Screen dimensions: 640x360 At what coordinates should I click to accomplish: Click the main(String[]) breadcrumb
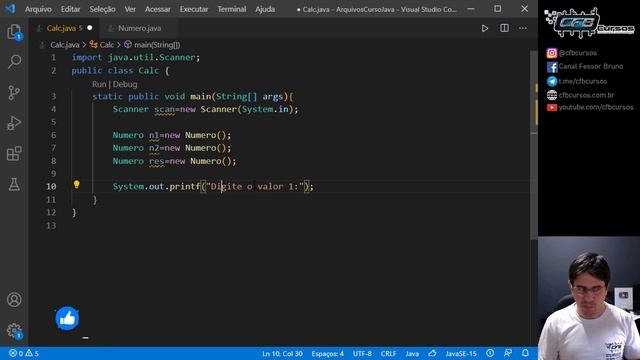pos(157,45)
